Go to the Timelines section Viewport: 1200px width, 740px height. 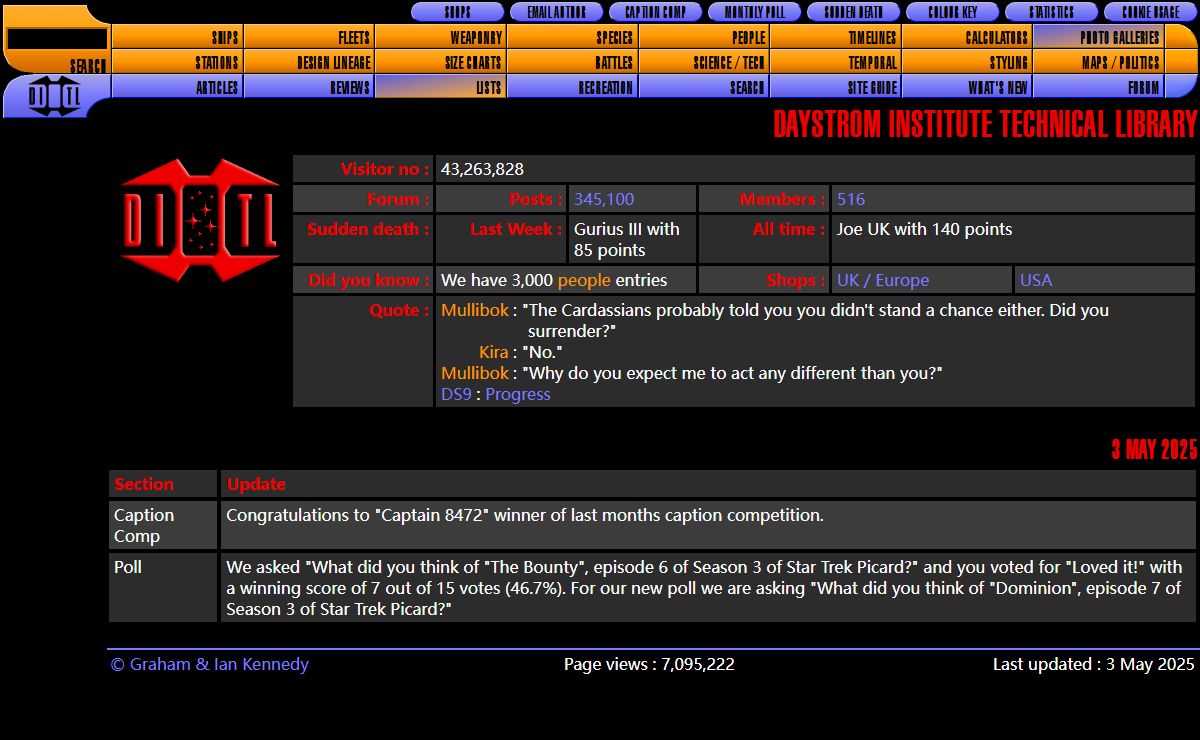[835, 37]
